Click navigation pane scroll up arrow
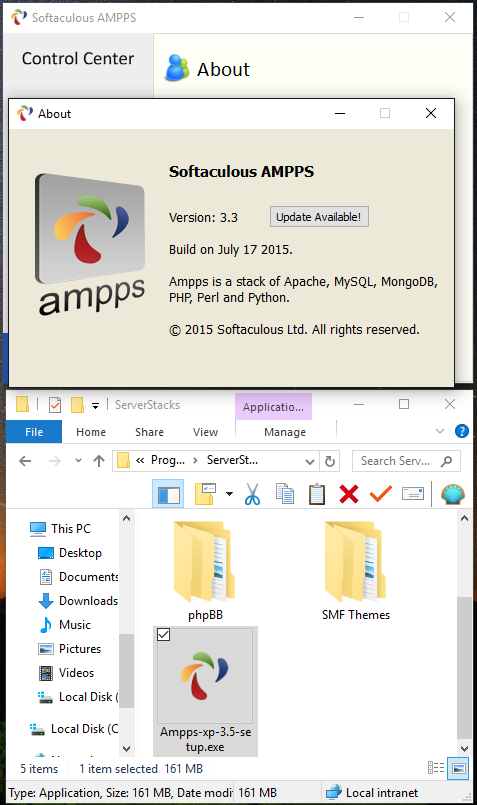Image resolution: width=477 pixels, height=805 pixels. tap(126, 519)
